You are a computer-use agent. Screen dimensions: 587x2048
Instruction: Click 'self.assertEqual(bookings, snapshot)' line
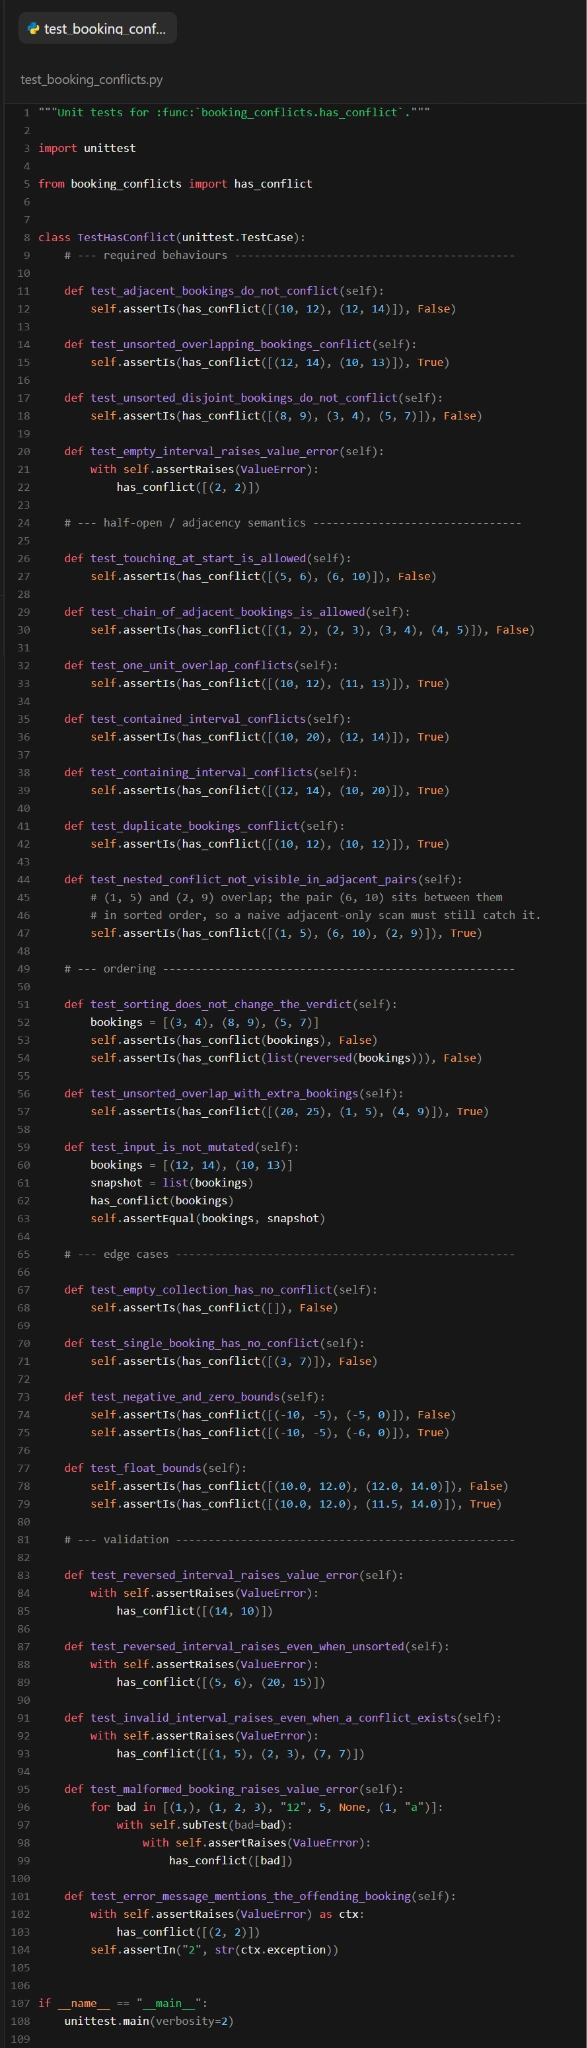(x=208, y=1218)
